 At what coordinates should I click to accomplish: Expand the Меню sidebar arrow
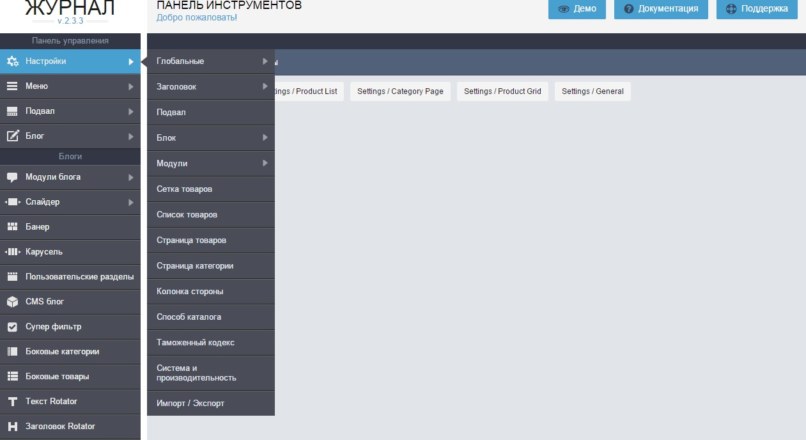[x=131, y=87]
